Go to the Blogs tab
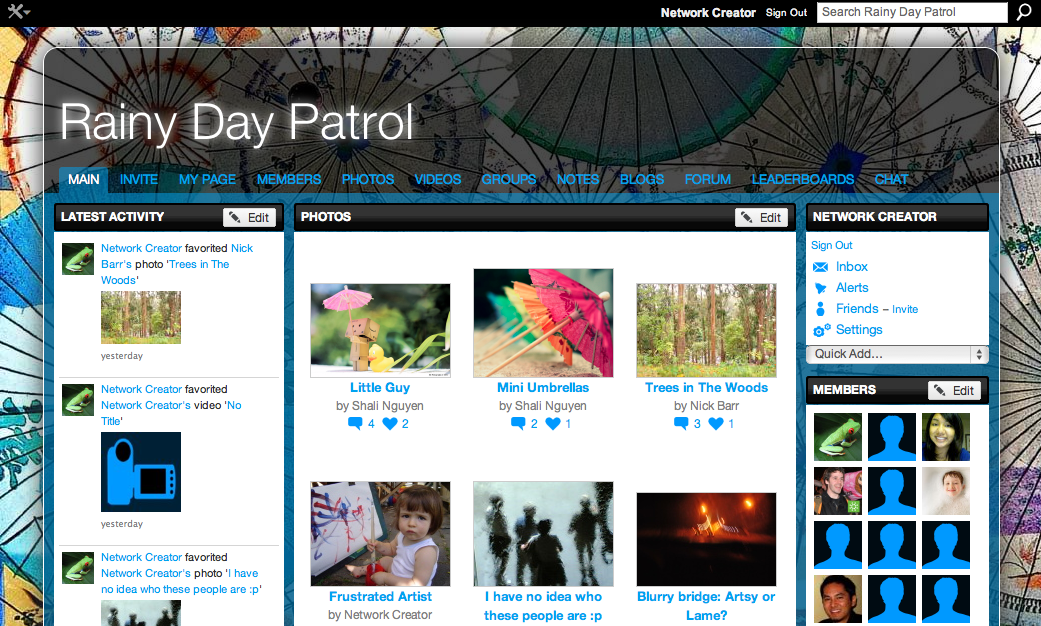Image resolution: width=1041 pixels, height=626 pixels. point(642,179)
